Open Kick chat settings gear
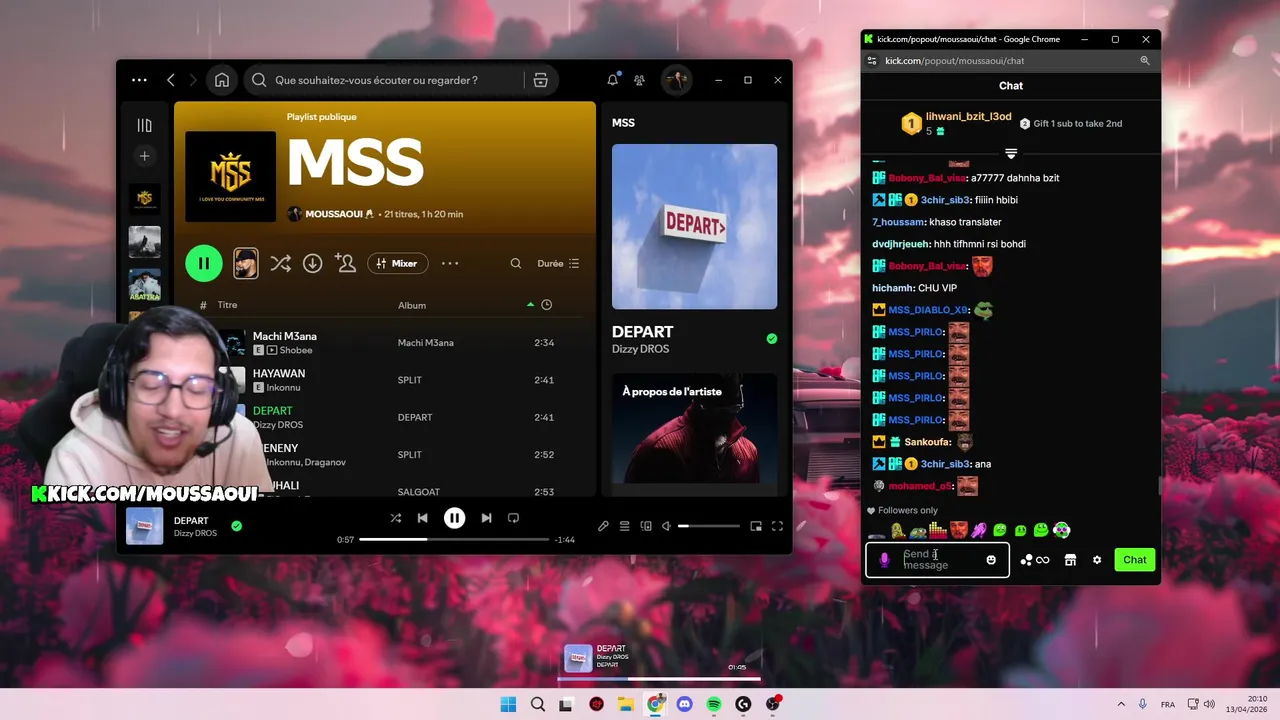 click(x=1097, y=560)
